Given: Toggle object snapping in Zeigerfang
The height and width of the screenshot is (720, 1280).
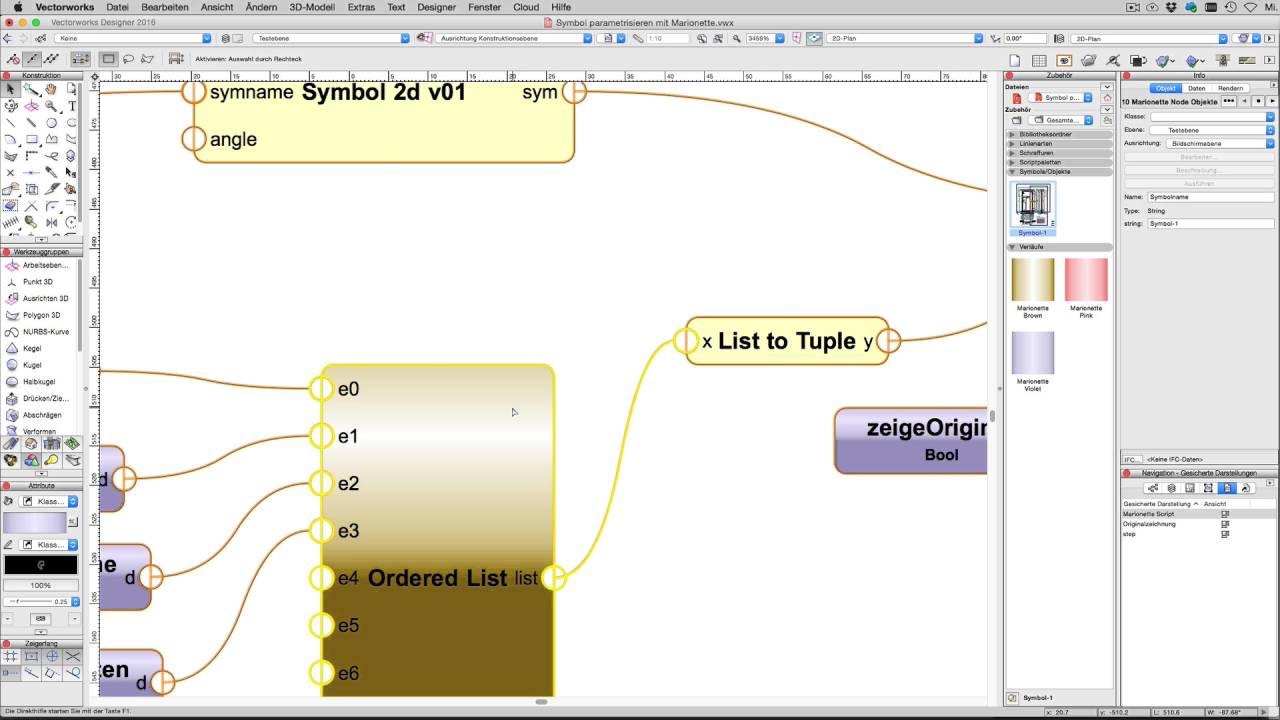Looking at the screenshot, I should pyautogui.click(x=31, y=657).
